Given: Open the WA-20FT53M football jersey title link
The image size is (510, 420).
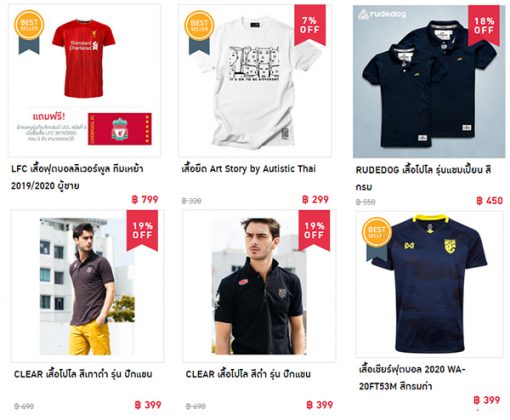Looking at the screenshot, I should 412,378.
